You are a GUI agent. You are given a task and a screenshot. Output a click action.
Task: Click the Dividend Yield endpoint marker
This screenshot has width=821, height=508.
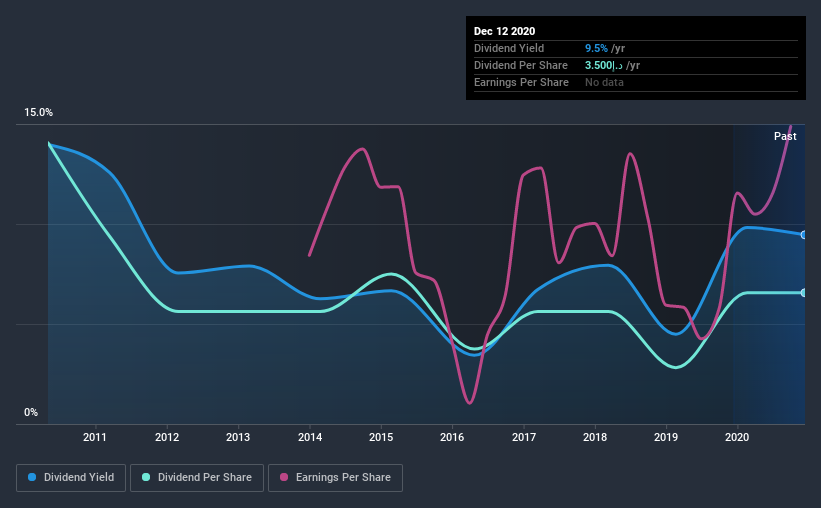804,235
